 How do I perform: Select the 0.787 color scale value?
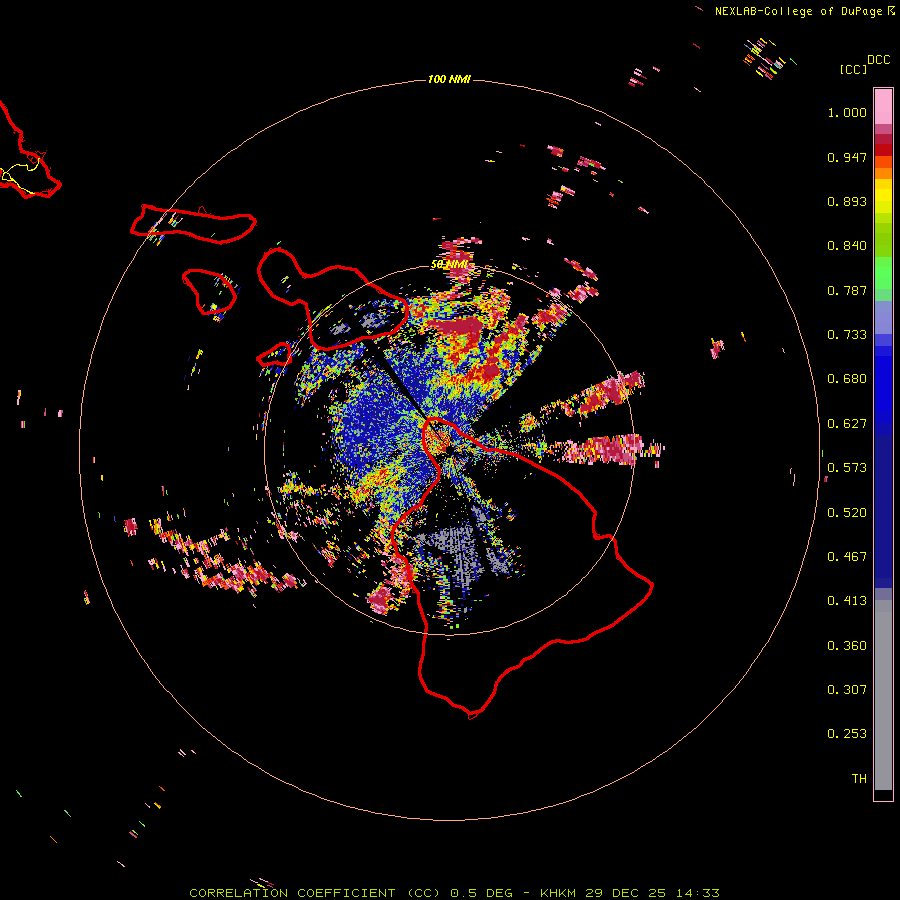pyautogui.click(x=847, y=290)
